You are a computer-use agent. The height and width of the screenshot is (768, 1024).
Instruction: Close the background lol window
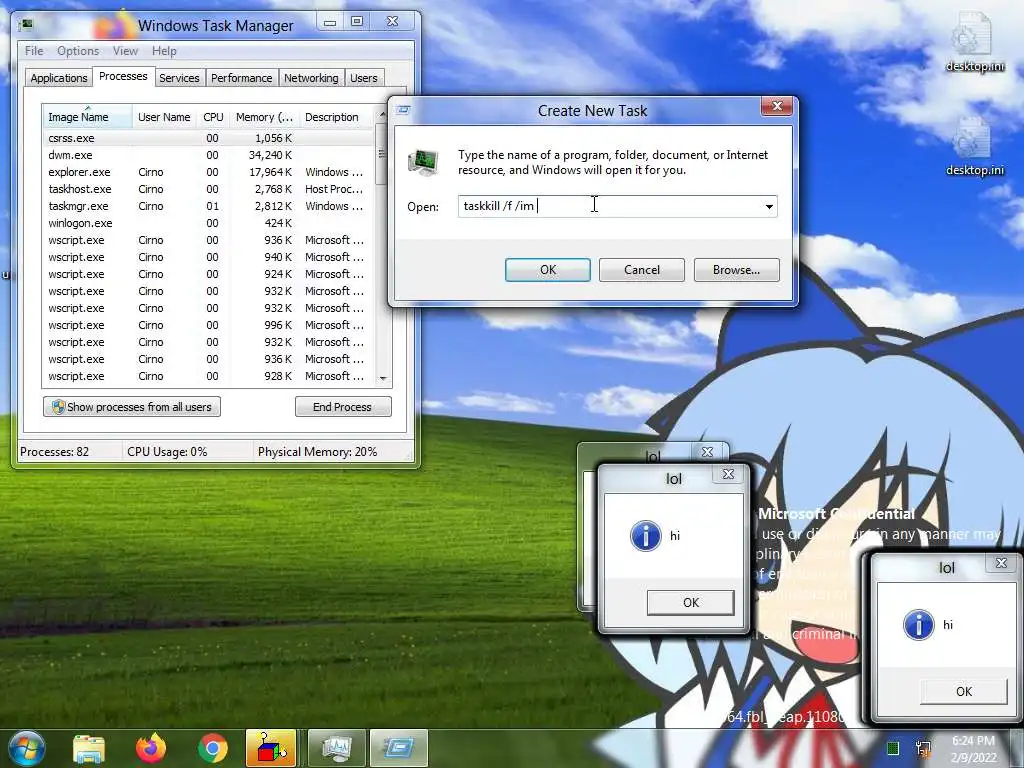[x=707, y=452]
